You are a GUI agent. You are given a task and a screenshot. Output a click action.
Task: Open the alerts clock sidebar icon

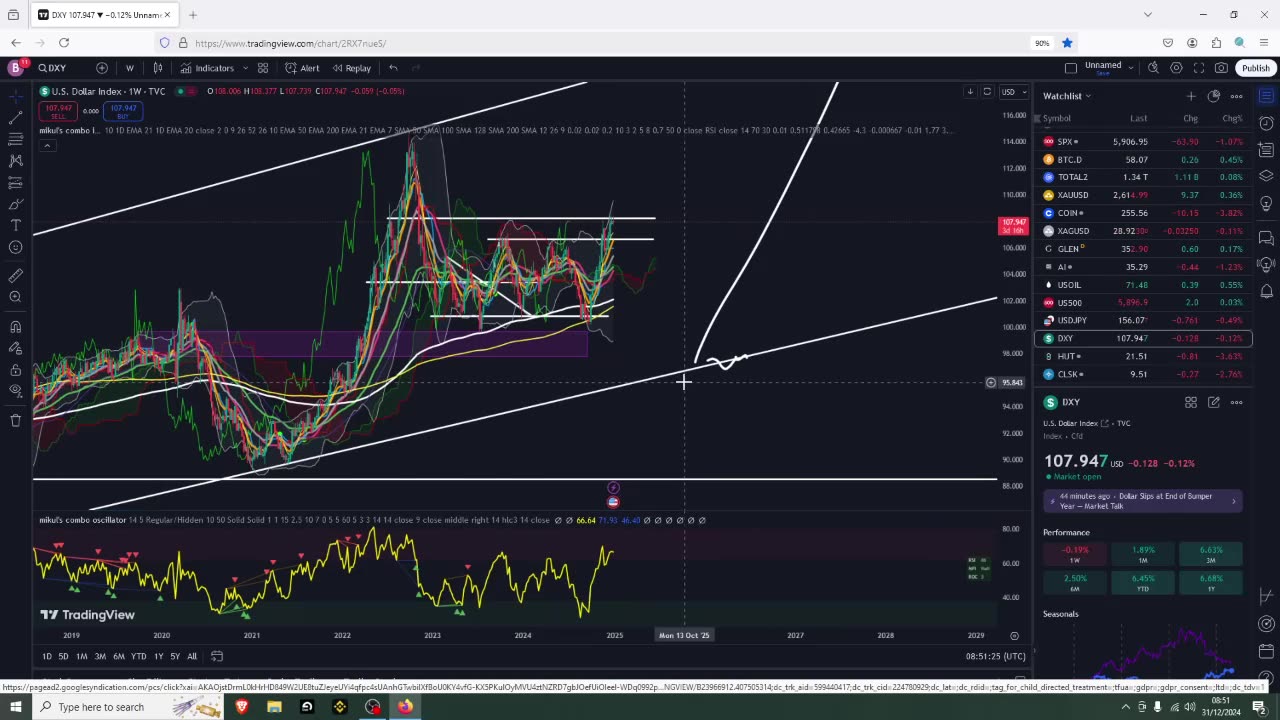[x=1266, y=124]
